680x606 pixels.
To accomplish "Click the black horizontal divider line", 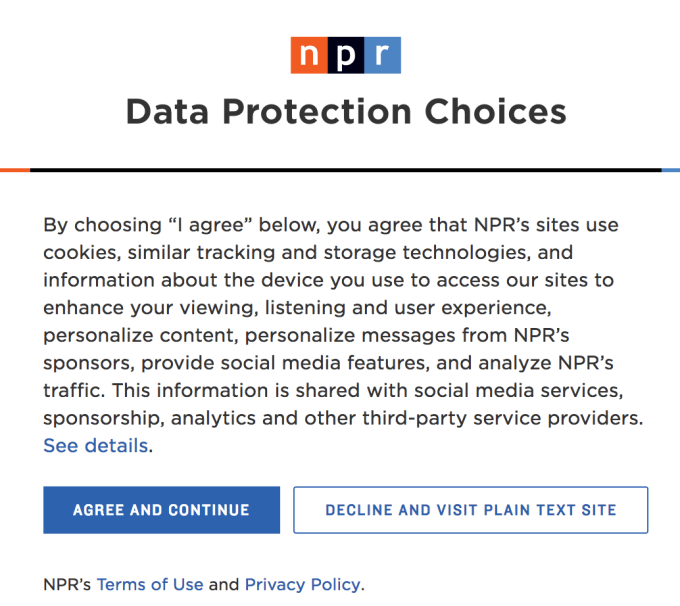I will pos(346,170).
